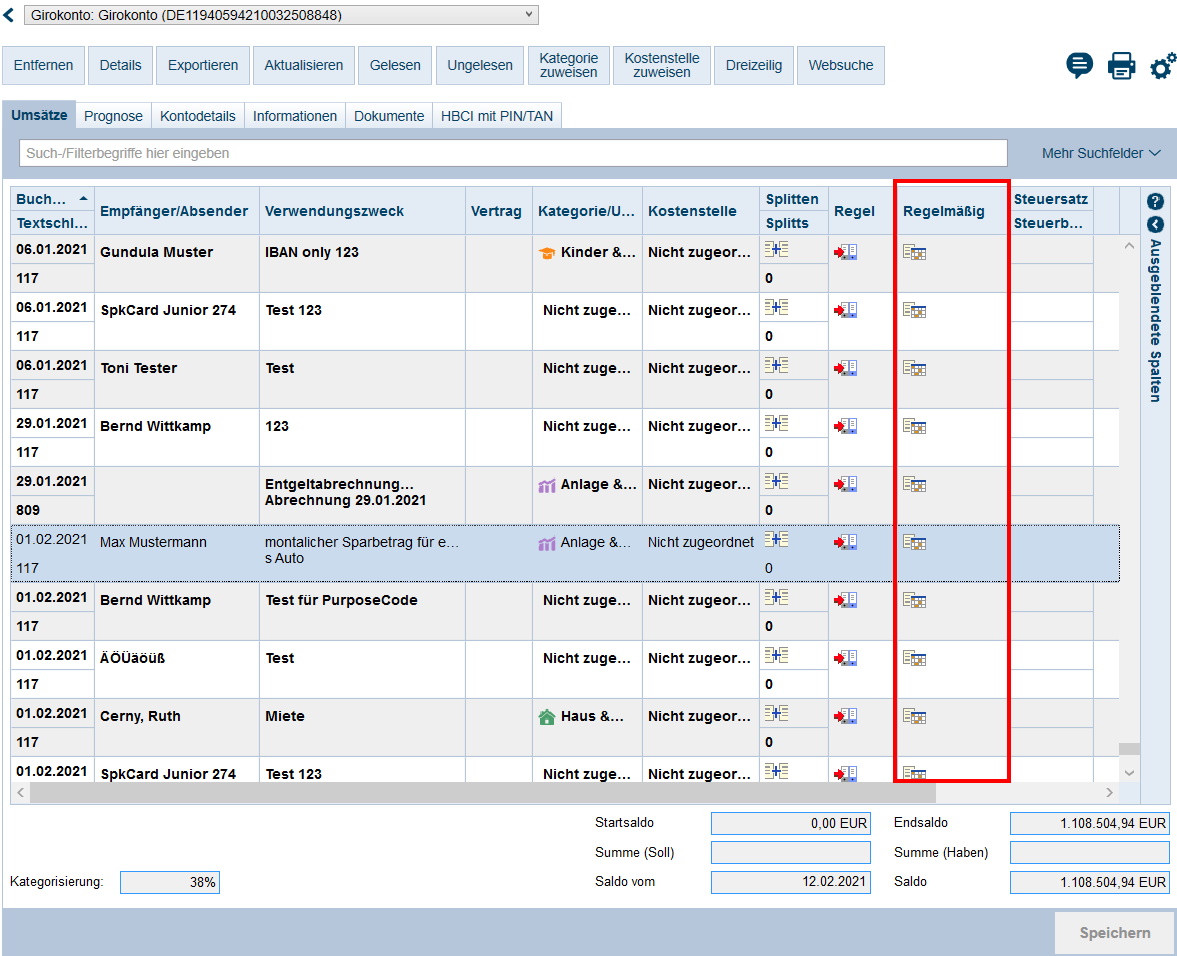Click rule icon in Toni Tester row
Image resolution: width=1177 pixels, height=956 pixels.
coord(846,368)
